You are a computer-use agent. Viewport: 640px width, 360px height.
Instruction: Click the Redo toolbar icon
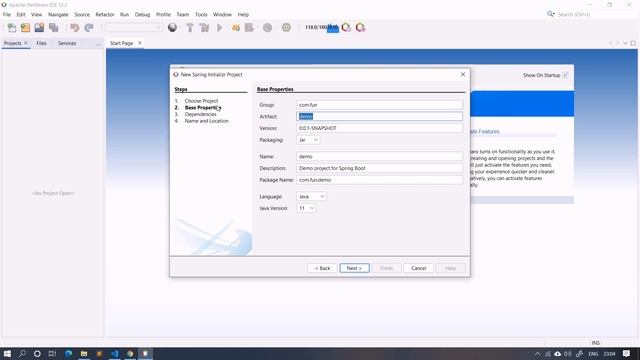point(89,28)
